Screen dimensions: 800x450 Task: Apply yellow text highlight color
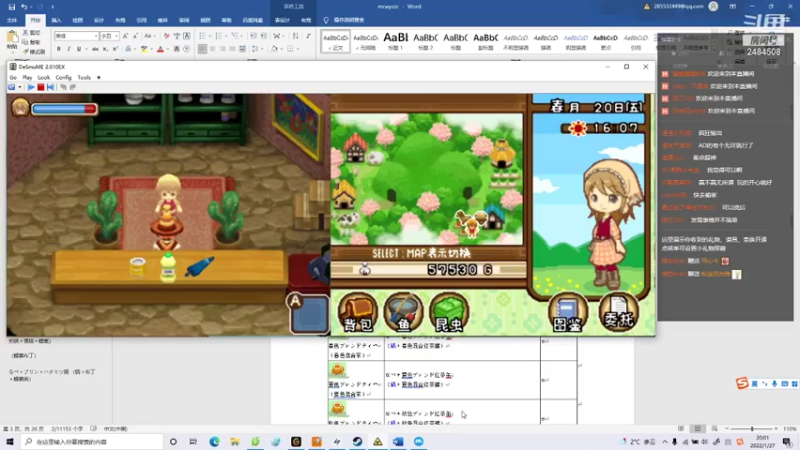[x=144, y=49]
